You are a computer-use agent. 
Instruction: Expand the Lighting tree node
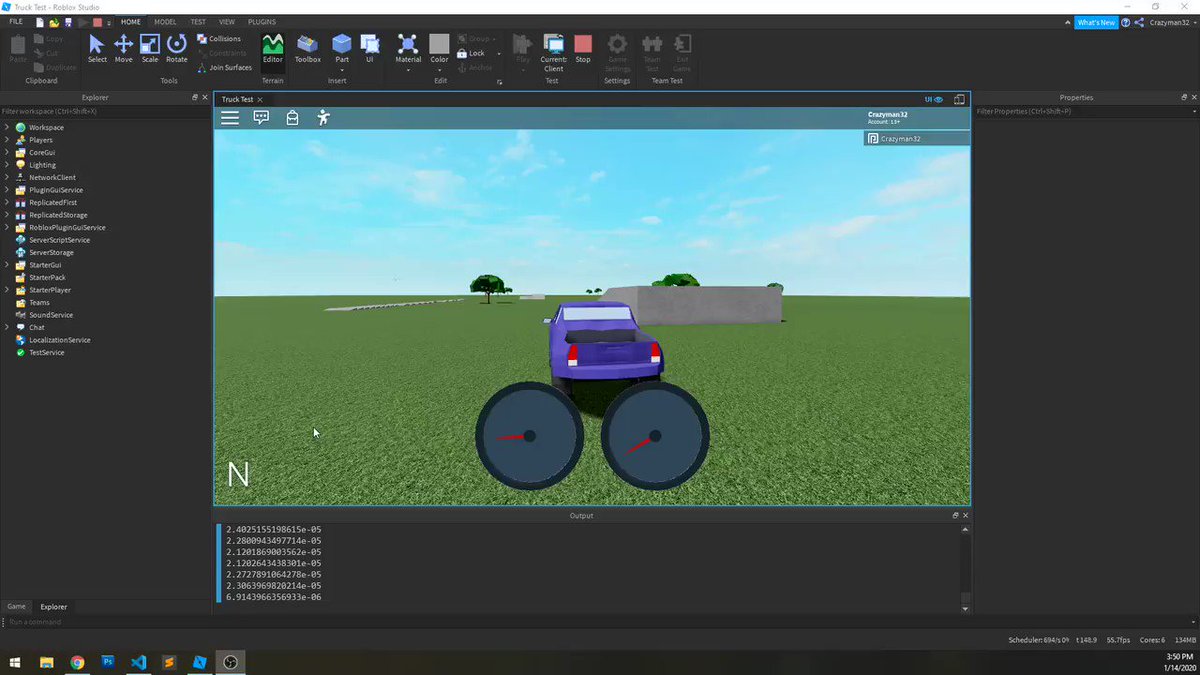tap(7, 165)
